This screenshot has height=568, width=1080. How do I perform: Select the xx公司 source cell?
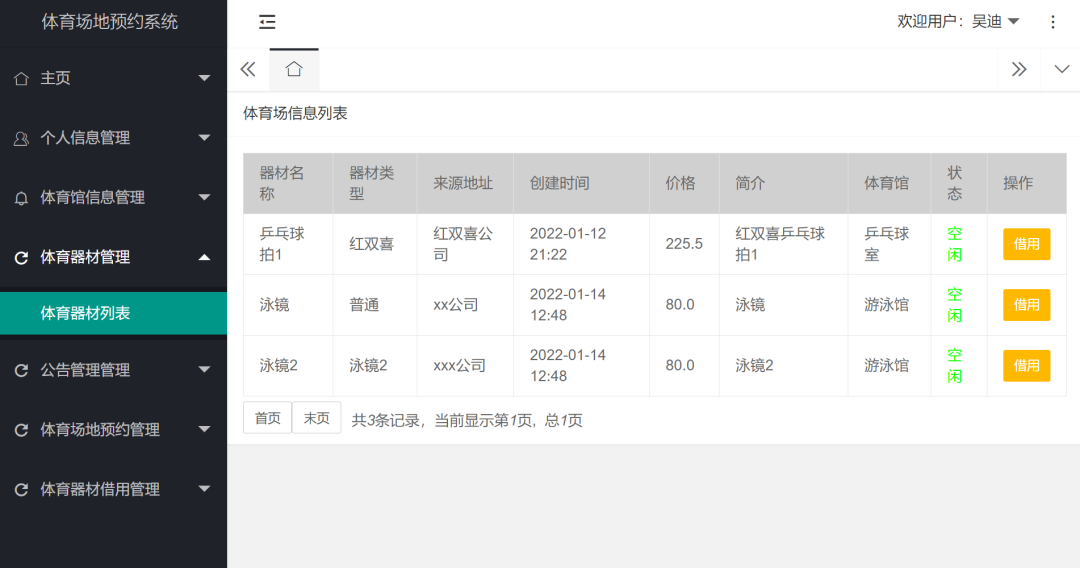[x=465, y=305]
